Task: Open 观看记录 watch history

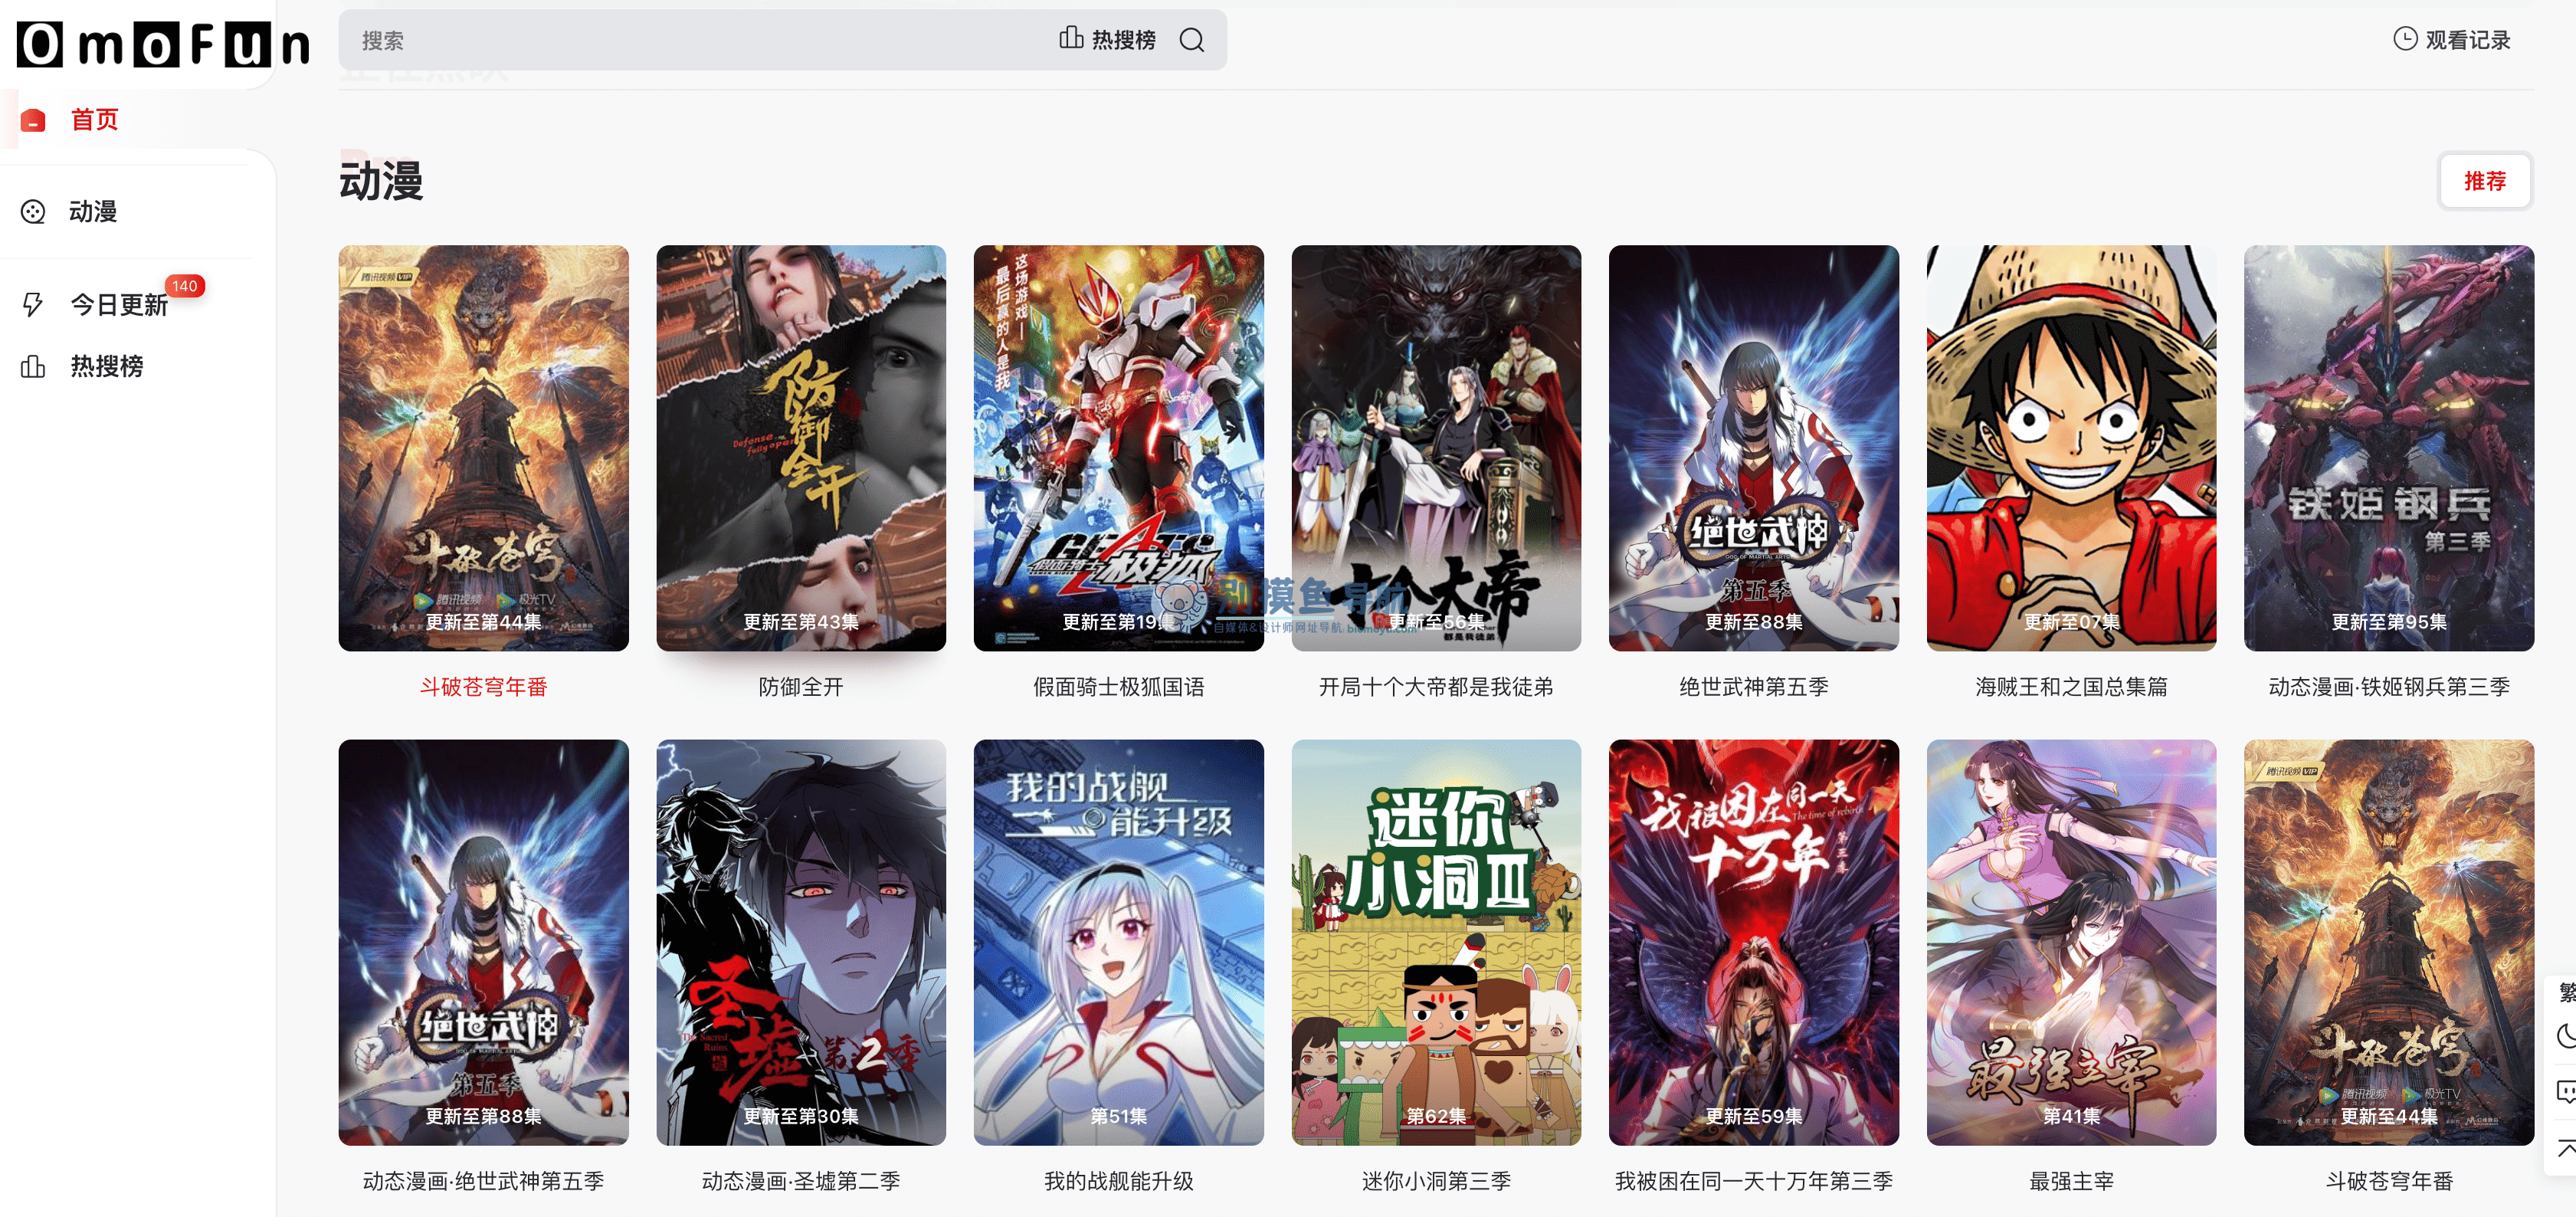Action: click(2452, 40)
